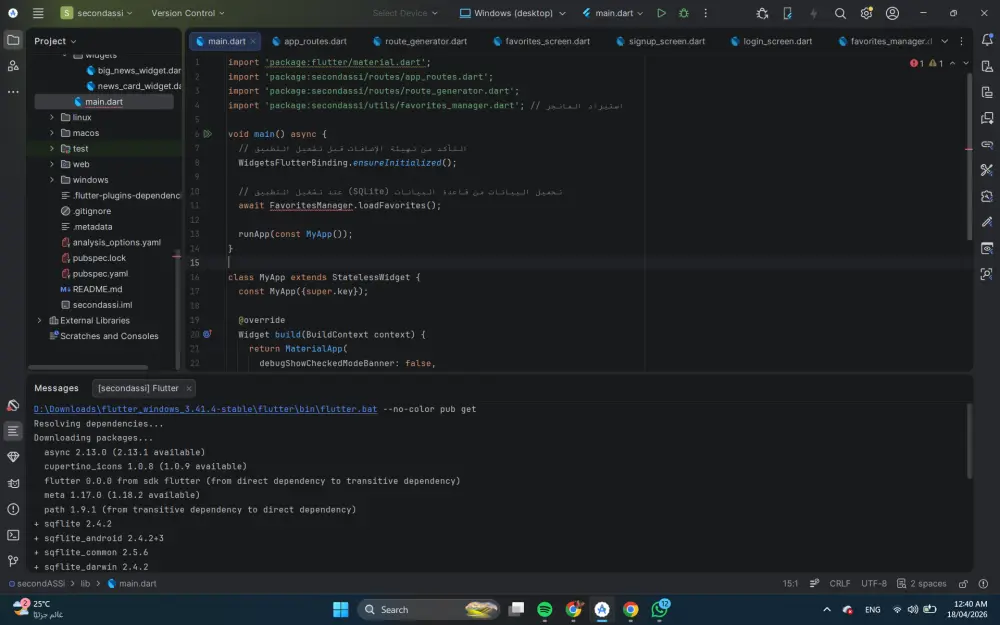
Task: Open Device Manager icon in toolbar
Action: click(788, 13)
